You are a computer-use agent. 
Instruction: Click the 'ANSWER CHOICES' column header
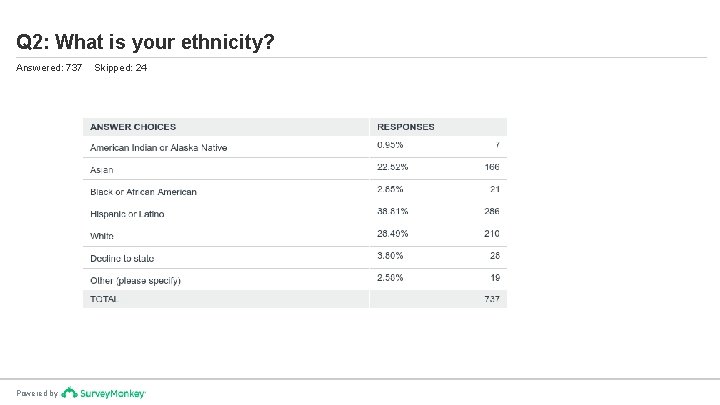133,127
